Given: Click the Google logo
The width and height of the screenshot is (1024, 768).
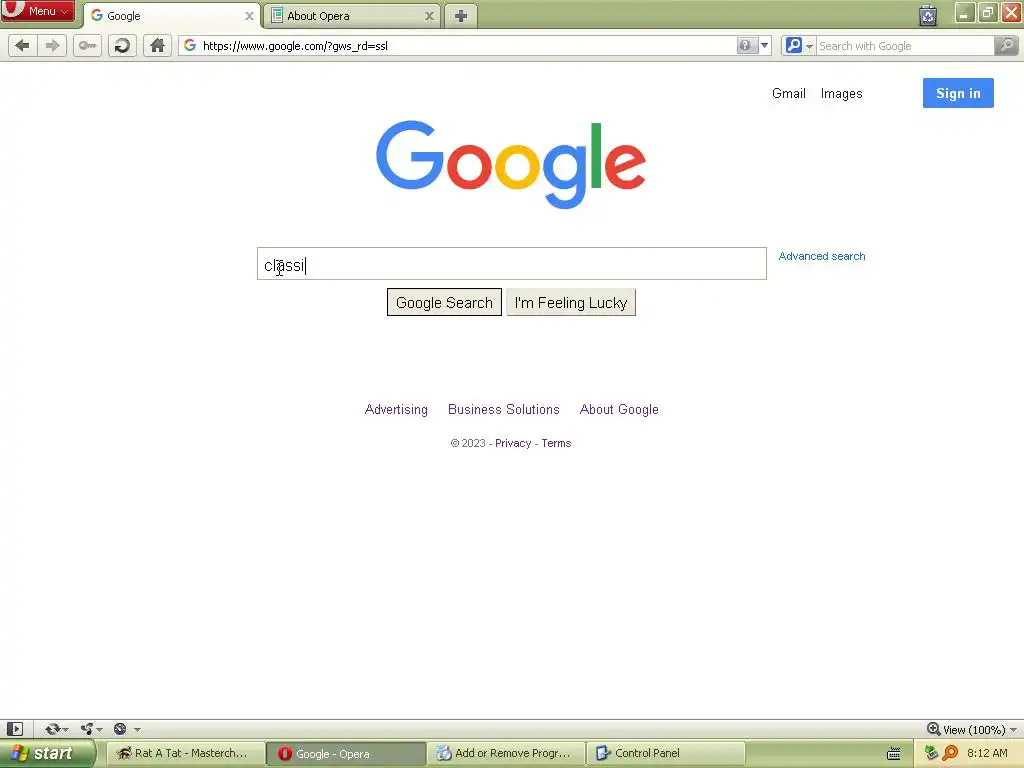Looking at the screenshot, I should [511, 165].
